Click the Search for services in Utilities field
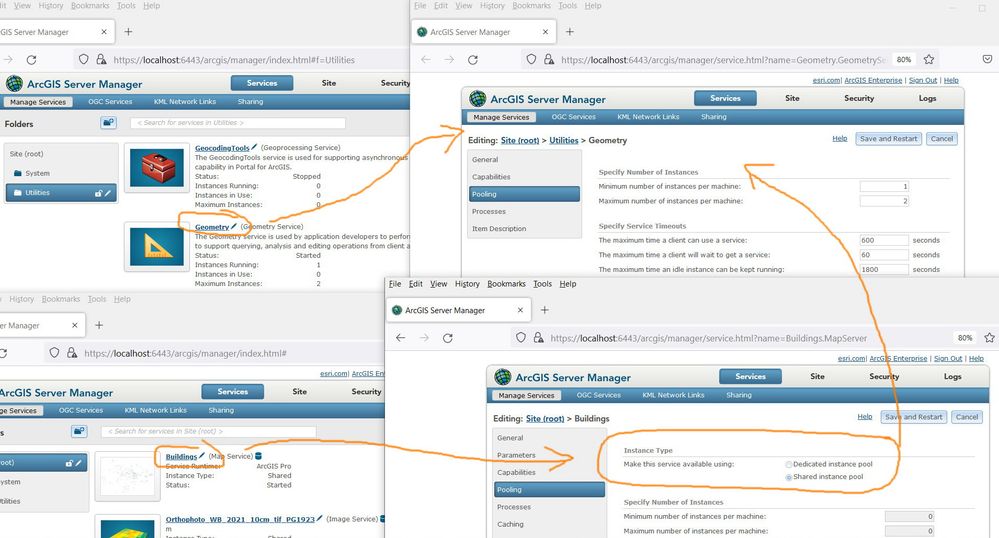Screen dimensions: 999x538 238,123
